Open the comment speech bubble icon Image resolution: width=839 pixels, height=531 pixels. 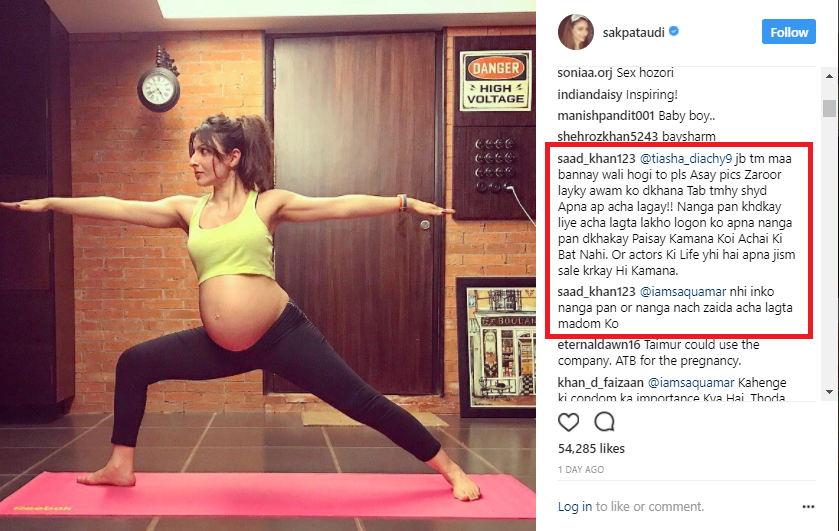coord(604,422)
